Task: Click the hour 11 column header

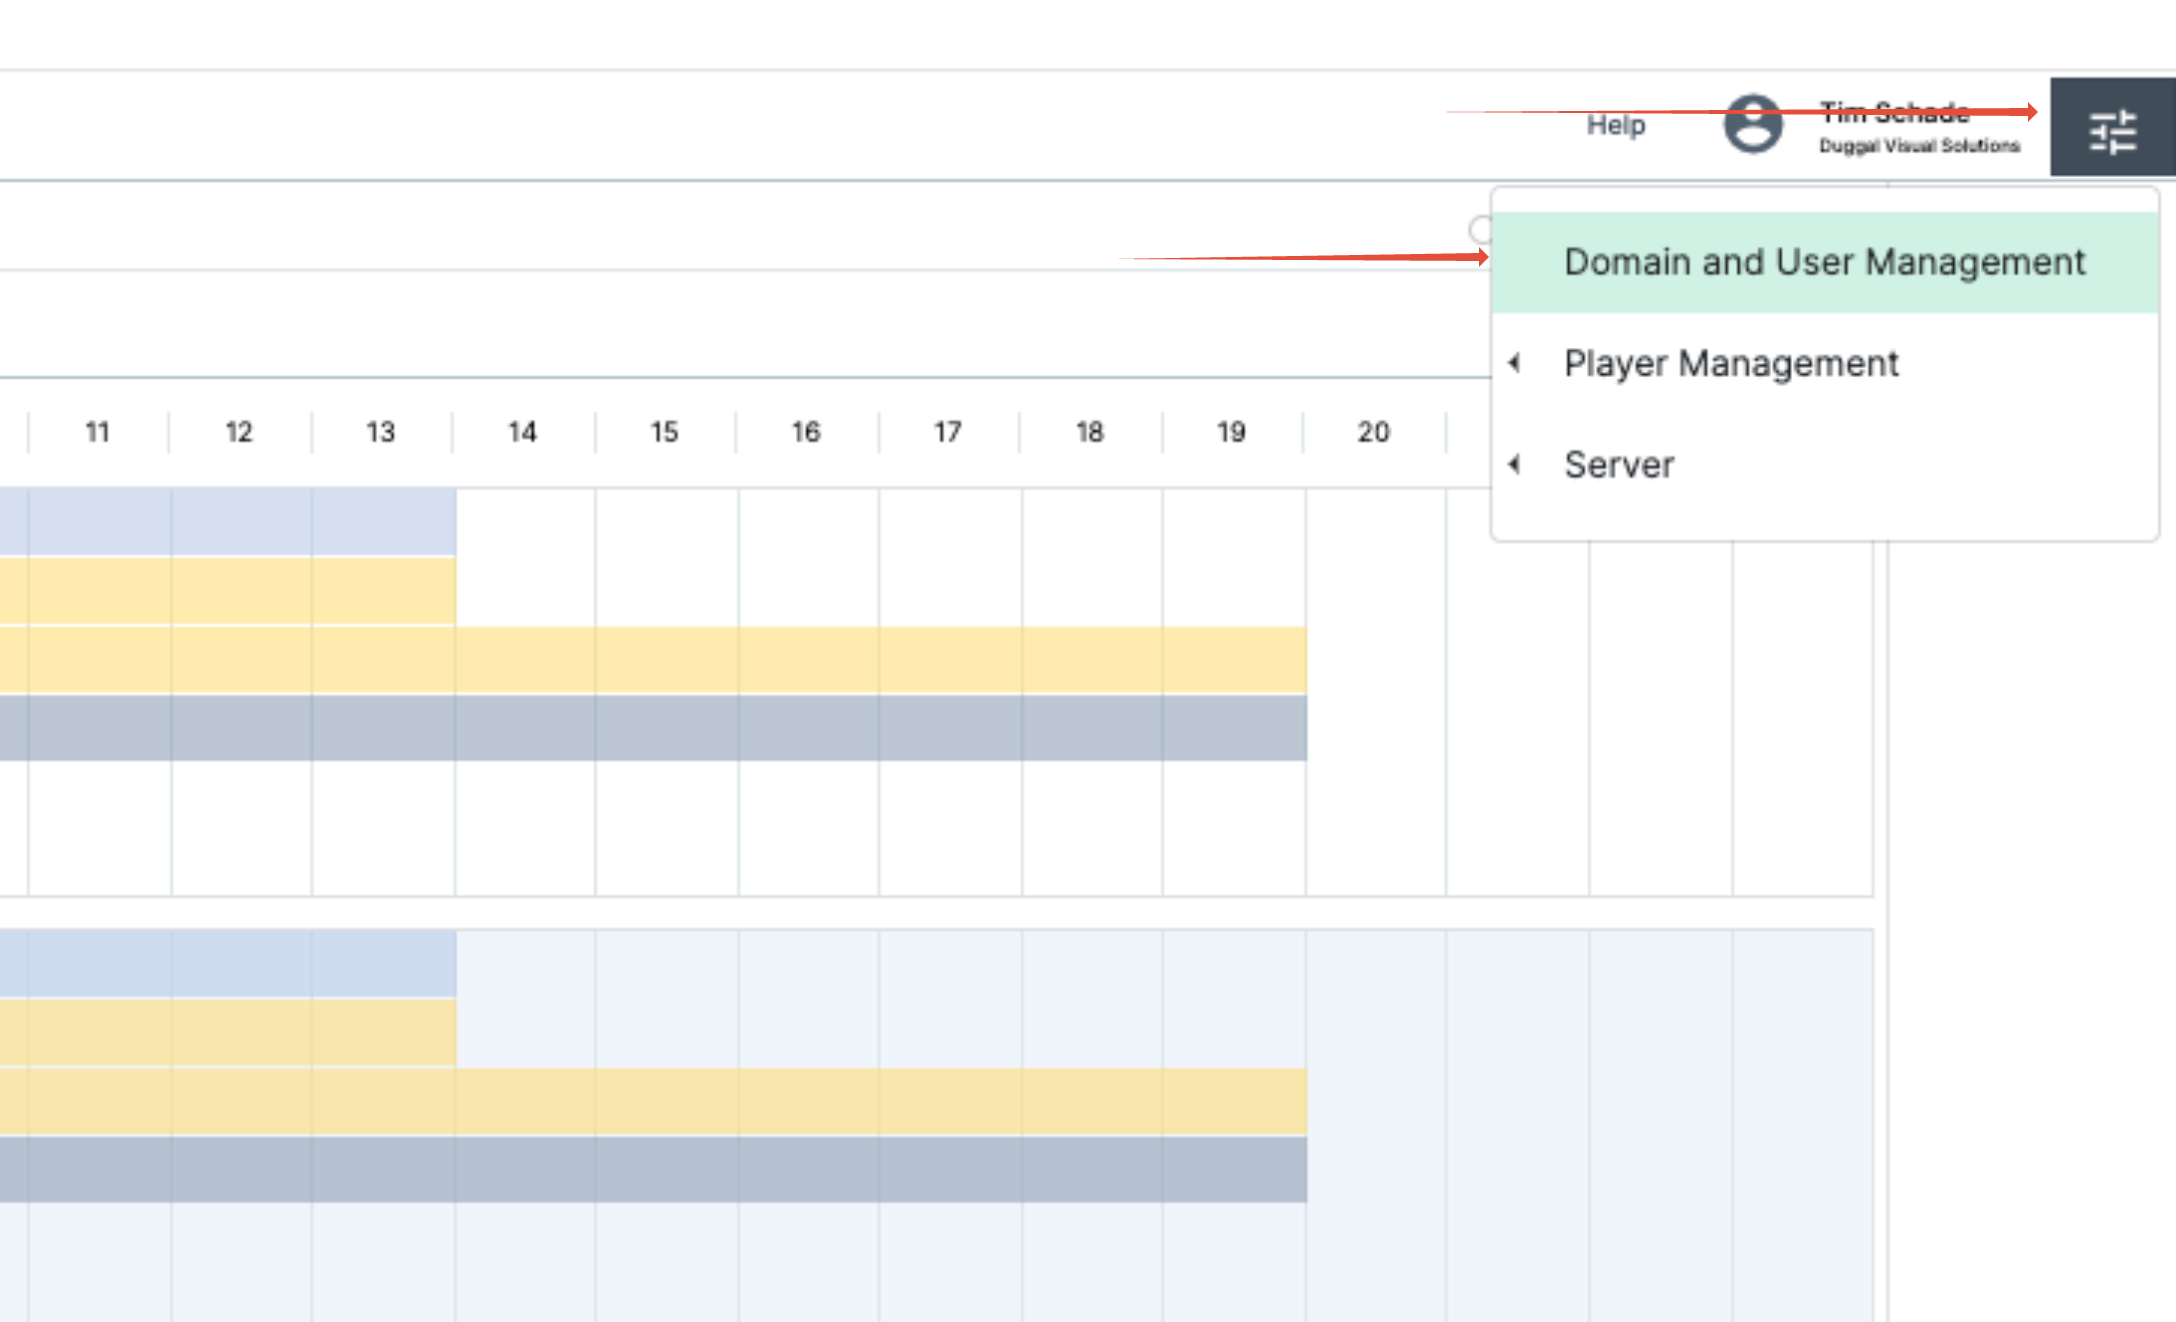Action: coord(97,432)
